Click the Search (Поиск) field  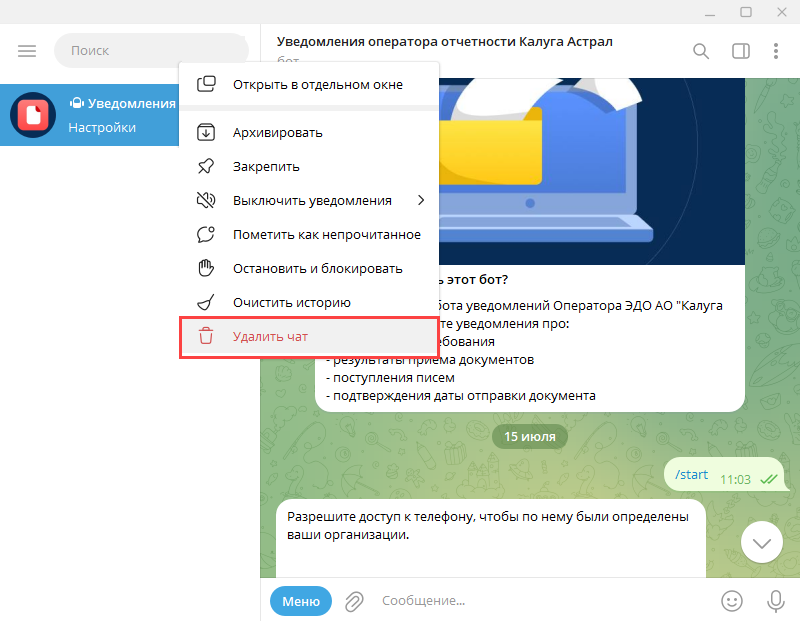click(x=151, y=51)
